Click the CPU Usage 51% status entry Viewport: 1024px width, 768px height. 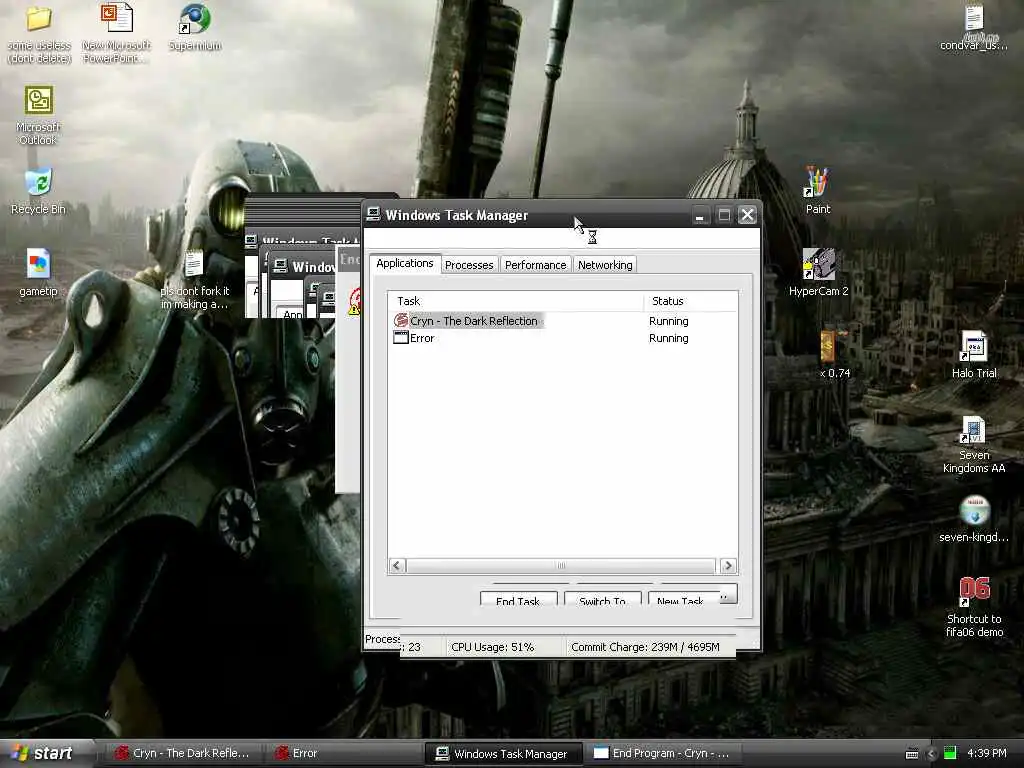(x=492, y=647)
